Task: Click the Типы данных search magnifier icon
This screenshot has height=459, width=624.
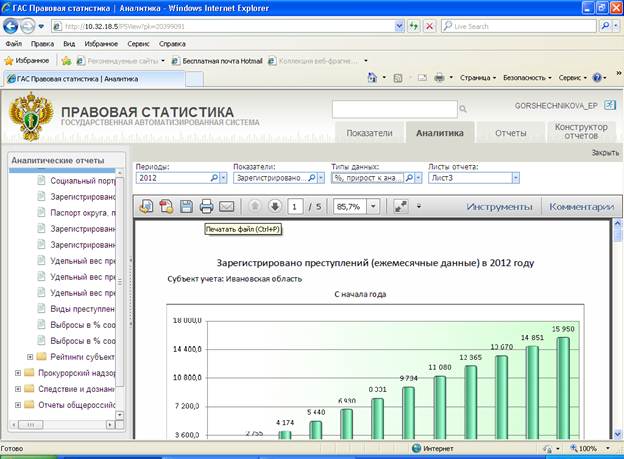Action: [409, 178]
